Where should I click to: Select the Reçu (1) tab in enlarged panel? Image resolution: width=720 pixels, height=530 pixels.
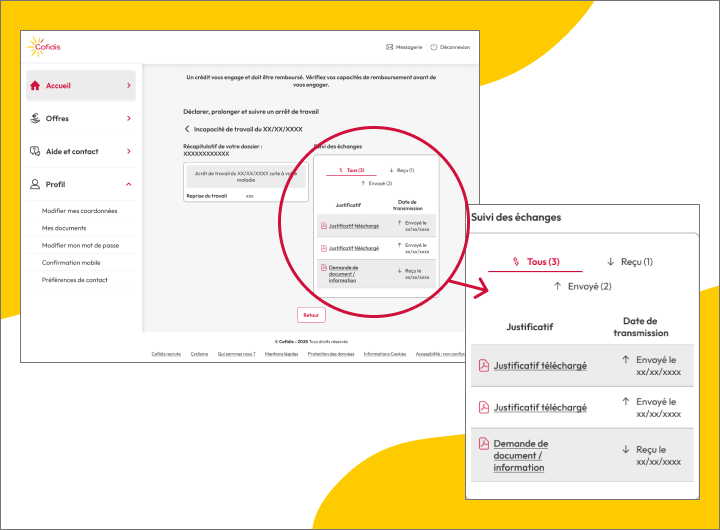[x=629, y=262]
